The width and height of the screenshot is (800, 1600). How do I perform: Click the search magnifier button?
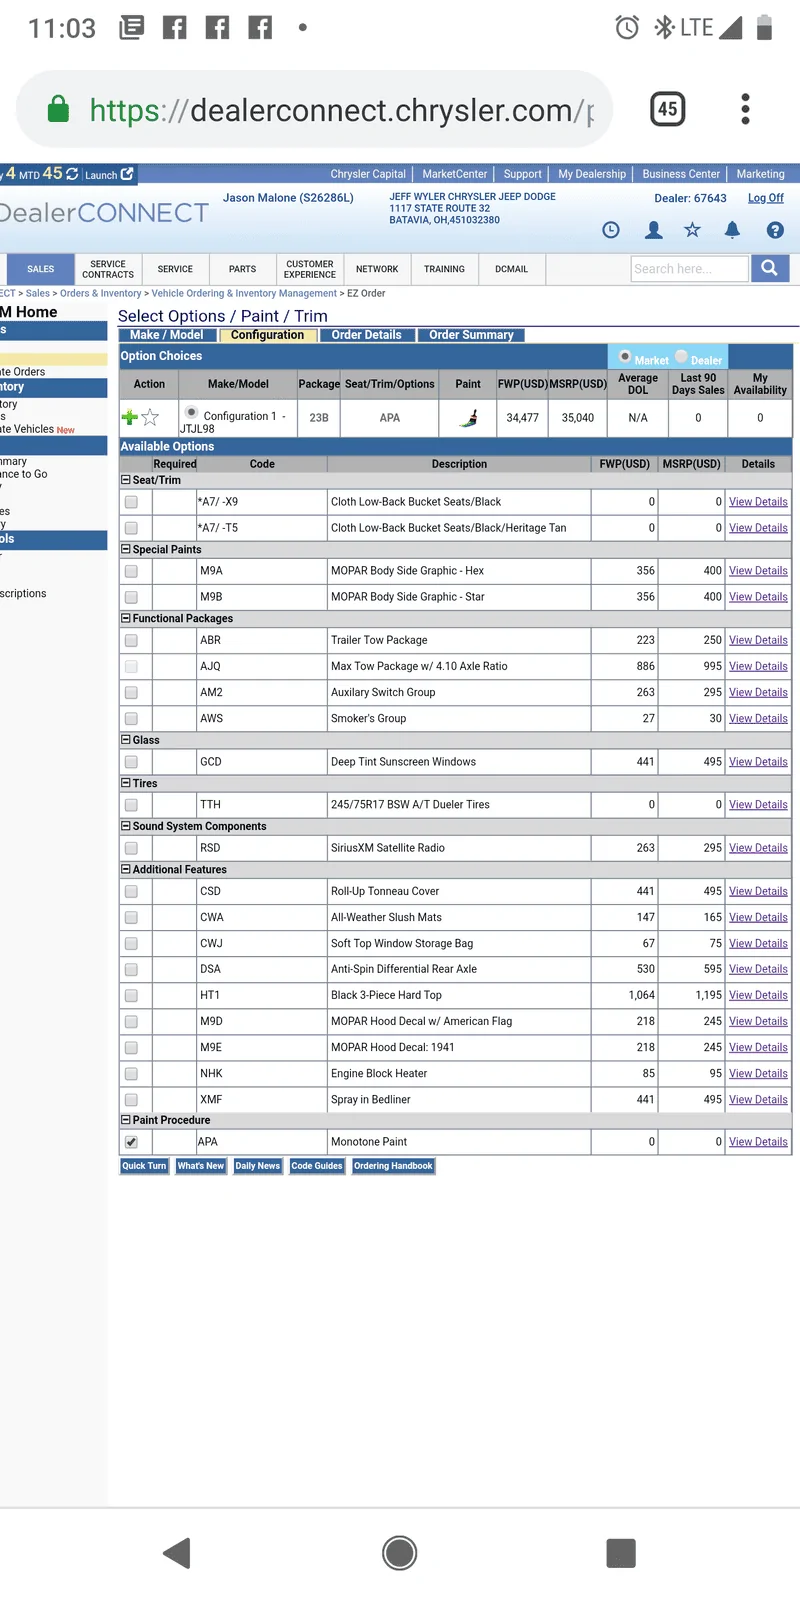coord(769,268)
